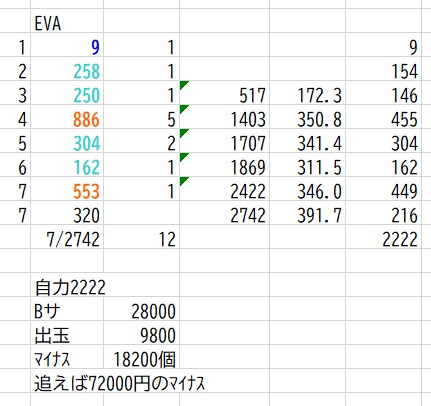Select the cell with value 455

pos(383,119)
